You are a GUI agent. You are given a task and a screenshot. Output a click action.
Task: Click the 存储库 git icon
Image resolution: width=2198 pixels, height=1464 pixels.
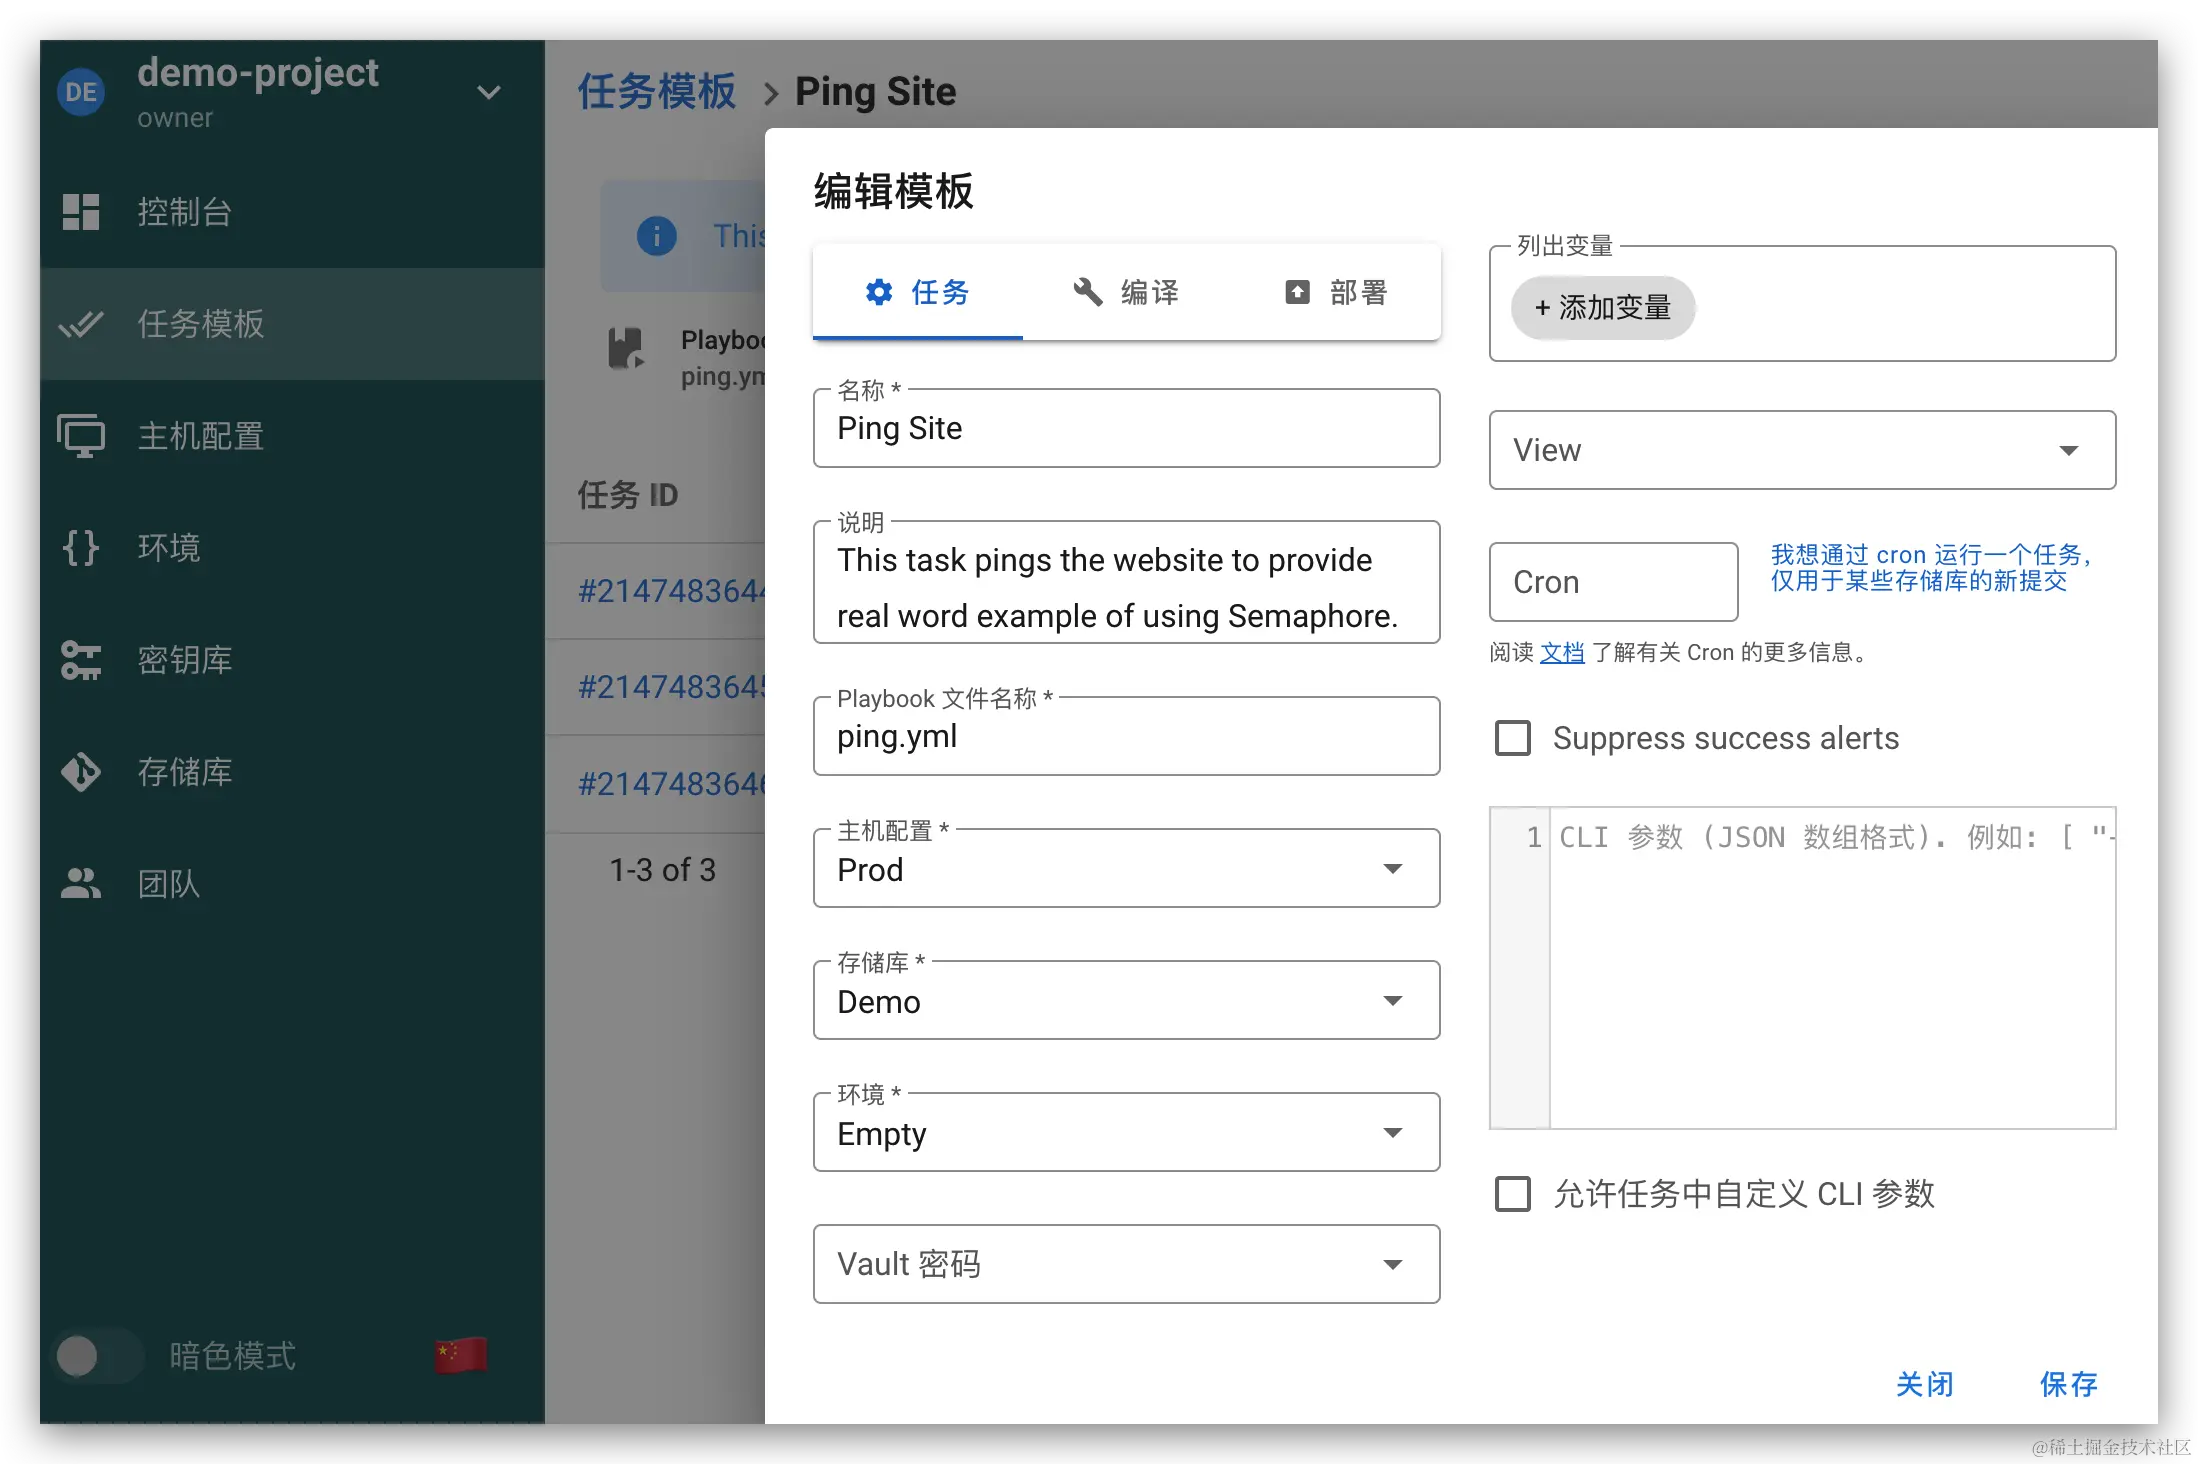[80, 772]
